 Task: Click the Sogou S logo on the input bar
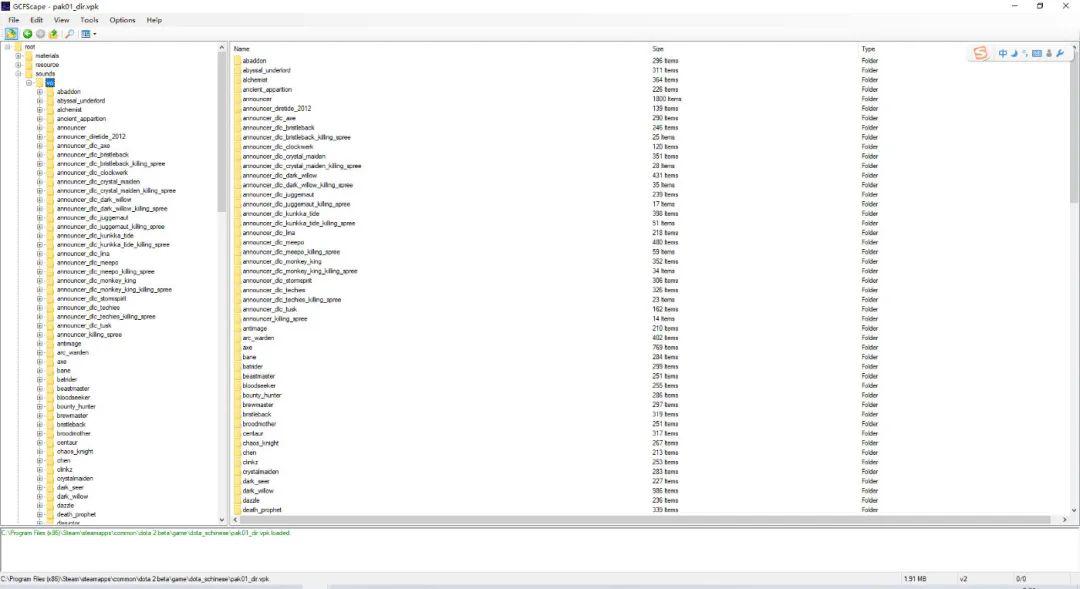(x=981, y=54)
